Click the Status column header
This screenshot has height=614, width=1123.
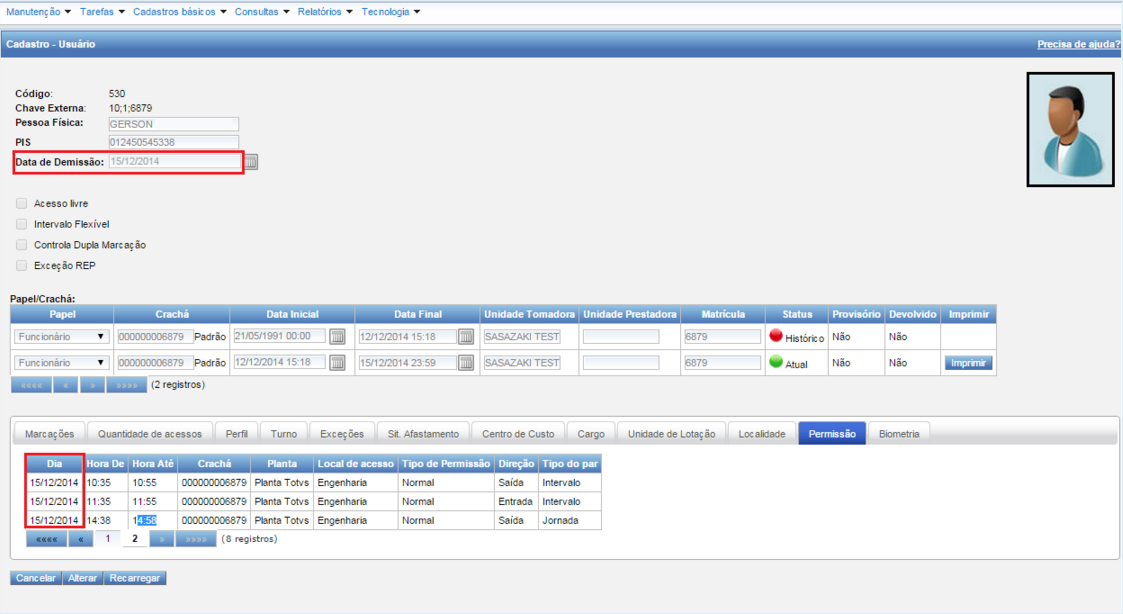point(796,315)
